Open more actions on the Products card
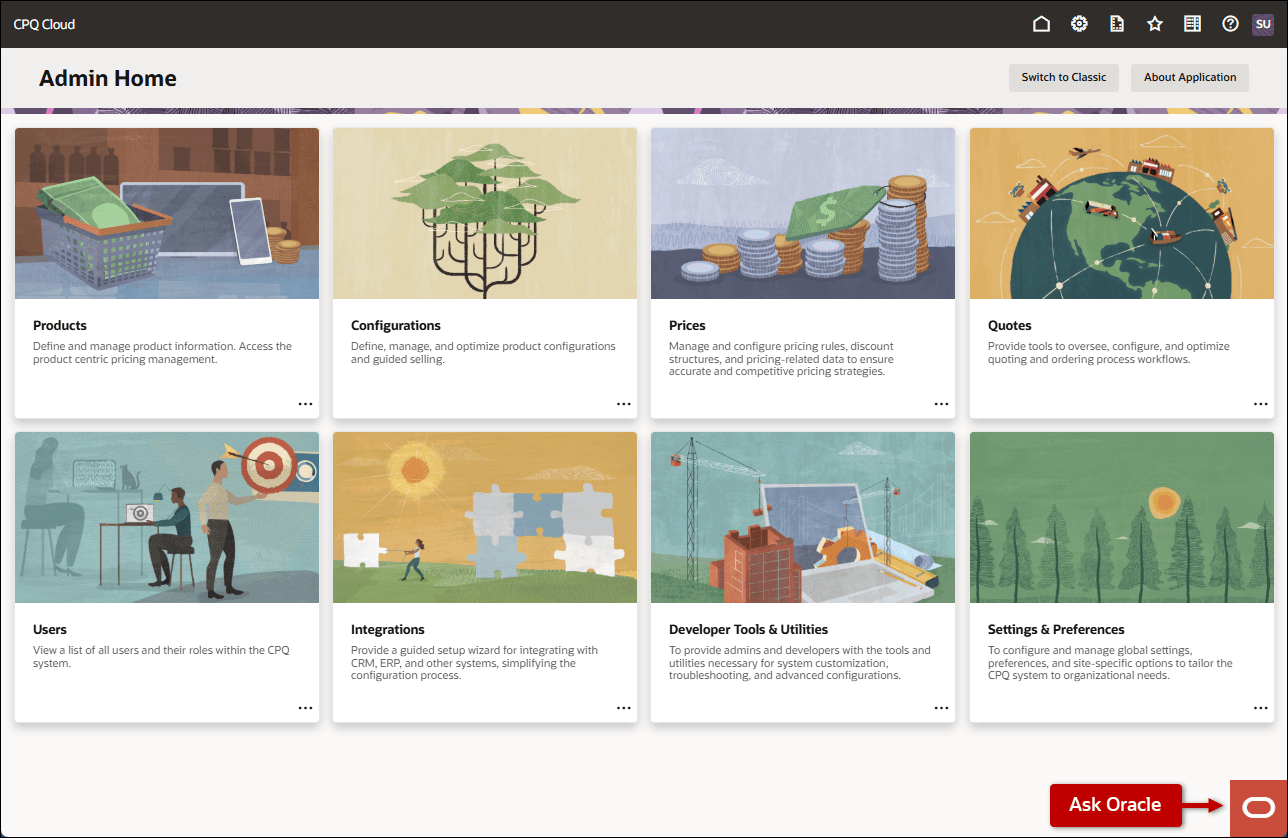Viewport: 1288px width, 838px height. [x=305, y=404]
